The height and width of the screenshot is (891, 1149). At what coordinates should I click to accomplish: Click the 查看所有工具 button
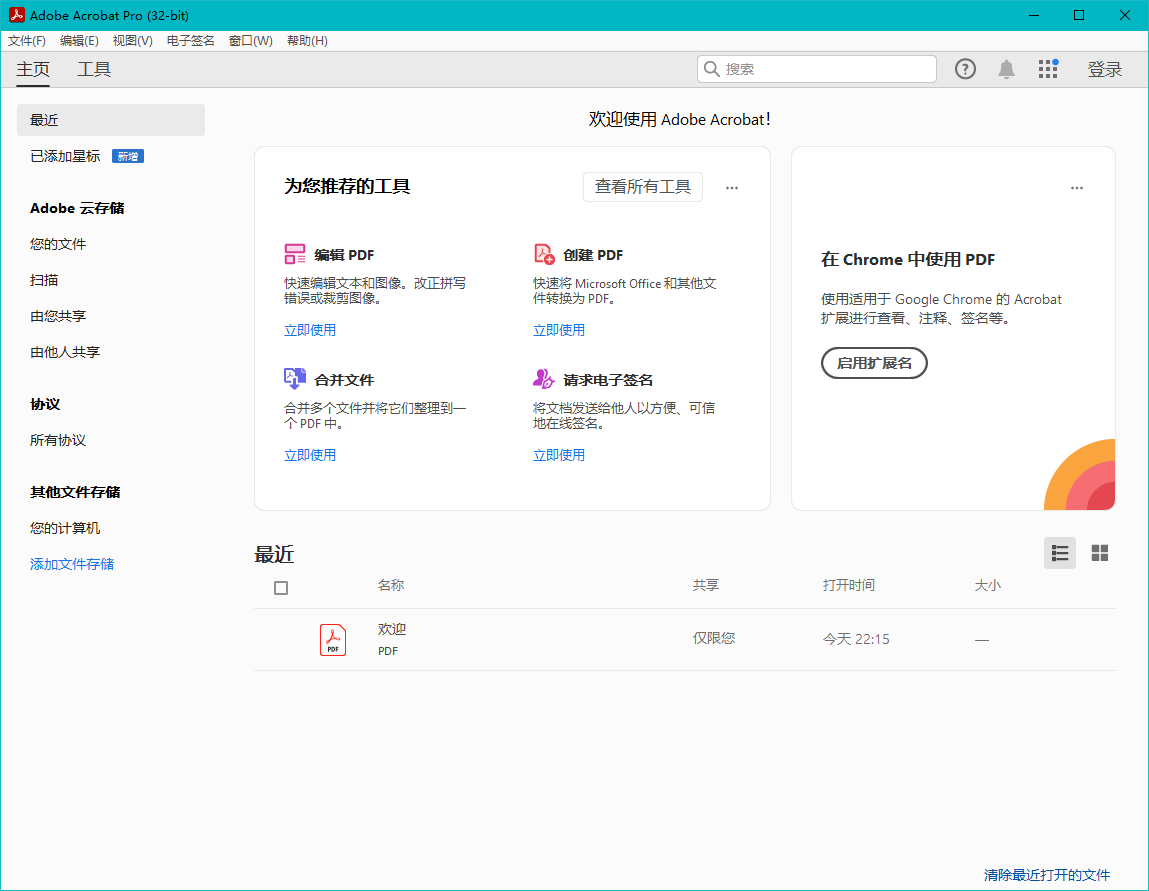[643, 187]
